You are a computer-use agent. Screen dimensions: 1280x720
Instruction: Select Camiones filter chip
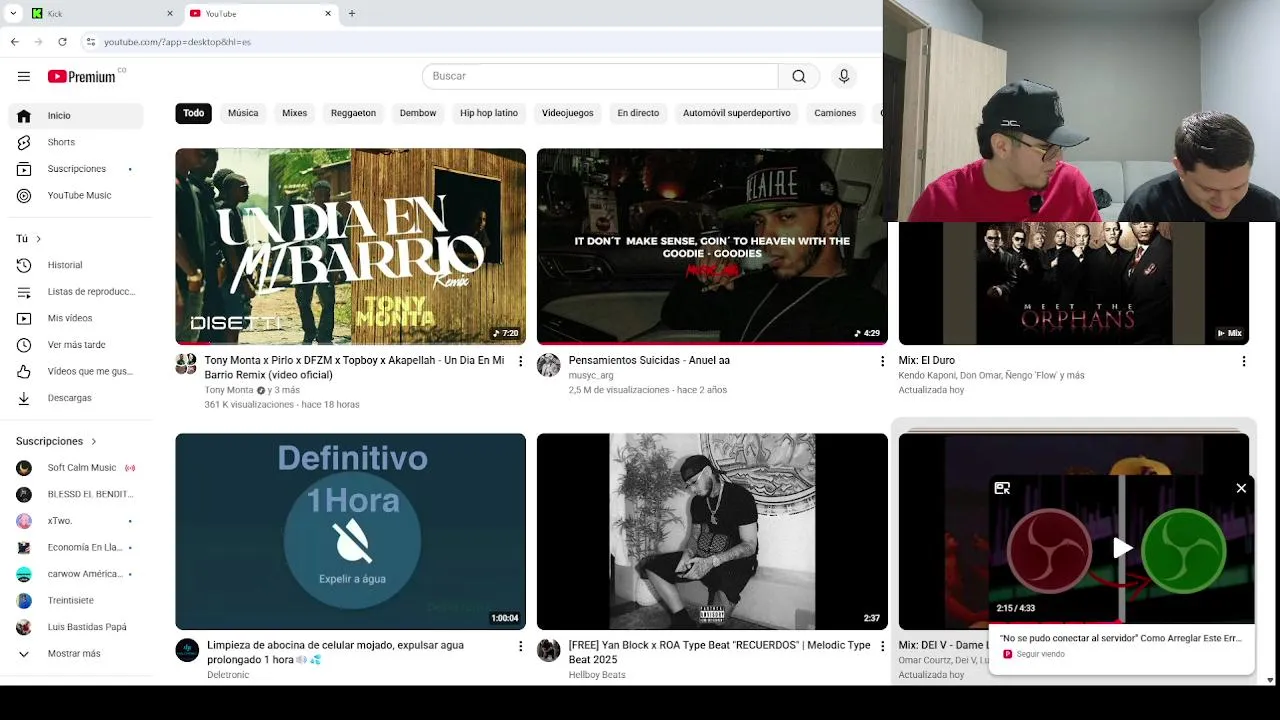pyautogui.click(x=835, y=113)
